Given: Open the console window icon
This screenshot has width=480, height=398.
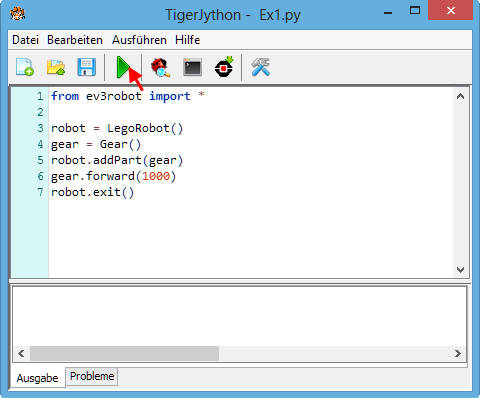Looking at the screenshot, I should pyautogui.click(x=193, y=67).
